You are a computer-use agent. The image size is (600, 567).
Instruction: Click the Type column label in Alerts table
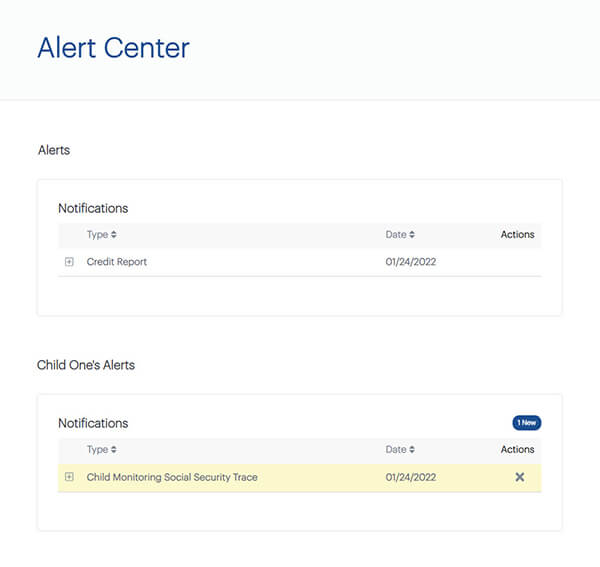click(97, 235)
